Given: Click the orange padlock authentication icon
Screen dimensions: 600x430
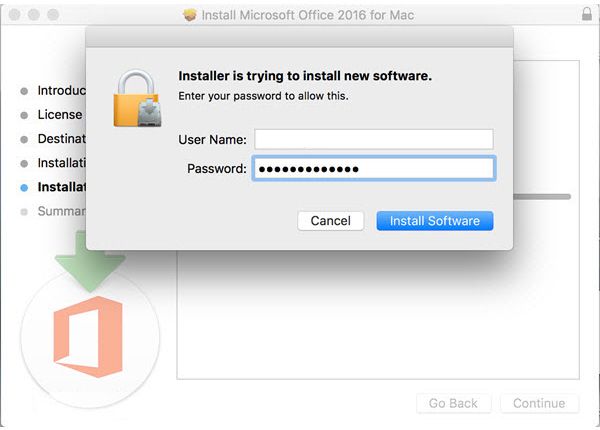Looking at the screenshot, I should [x=137, y=98].
